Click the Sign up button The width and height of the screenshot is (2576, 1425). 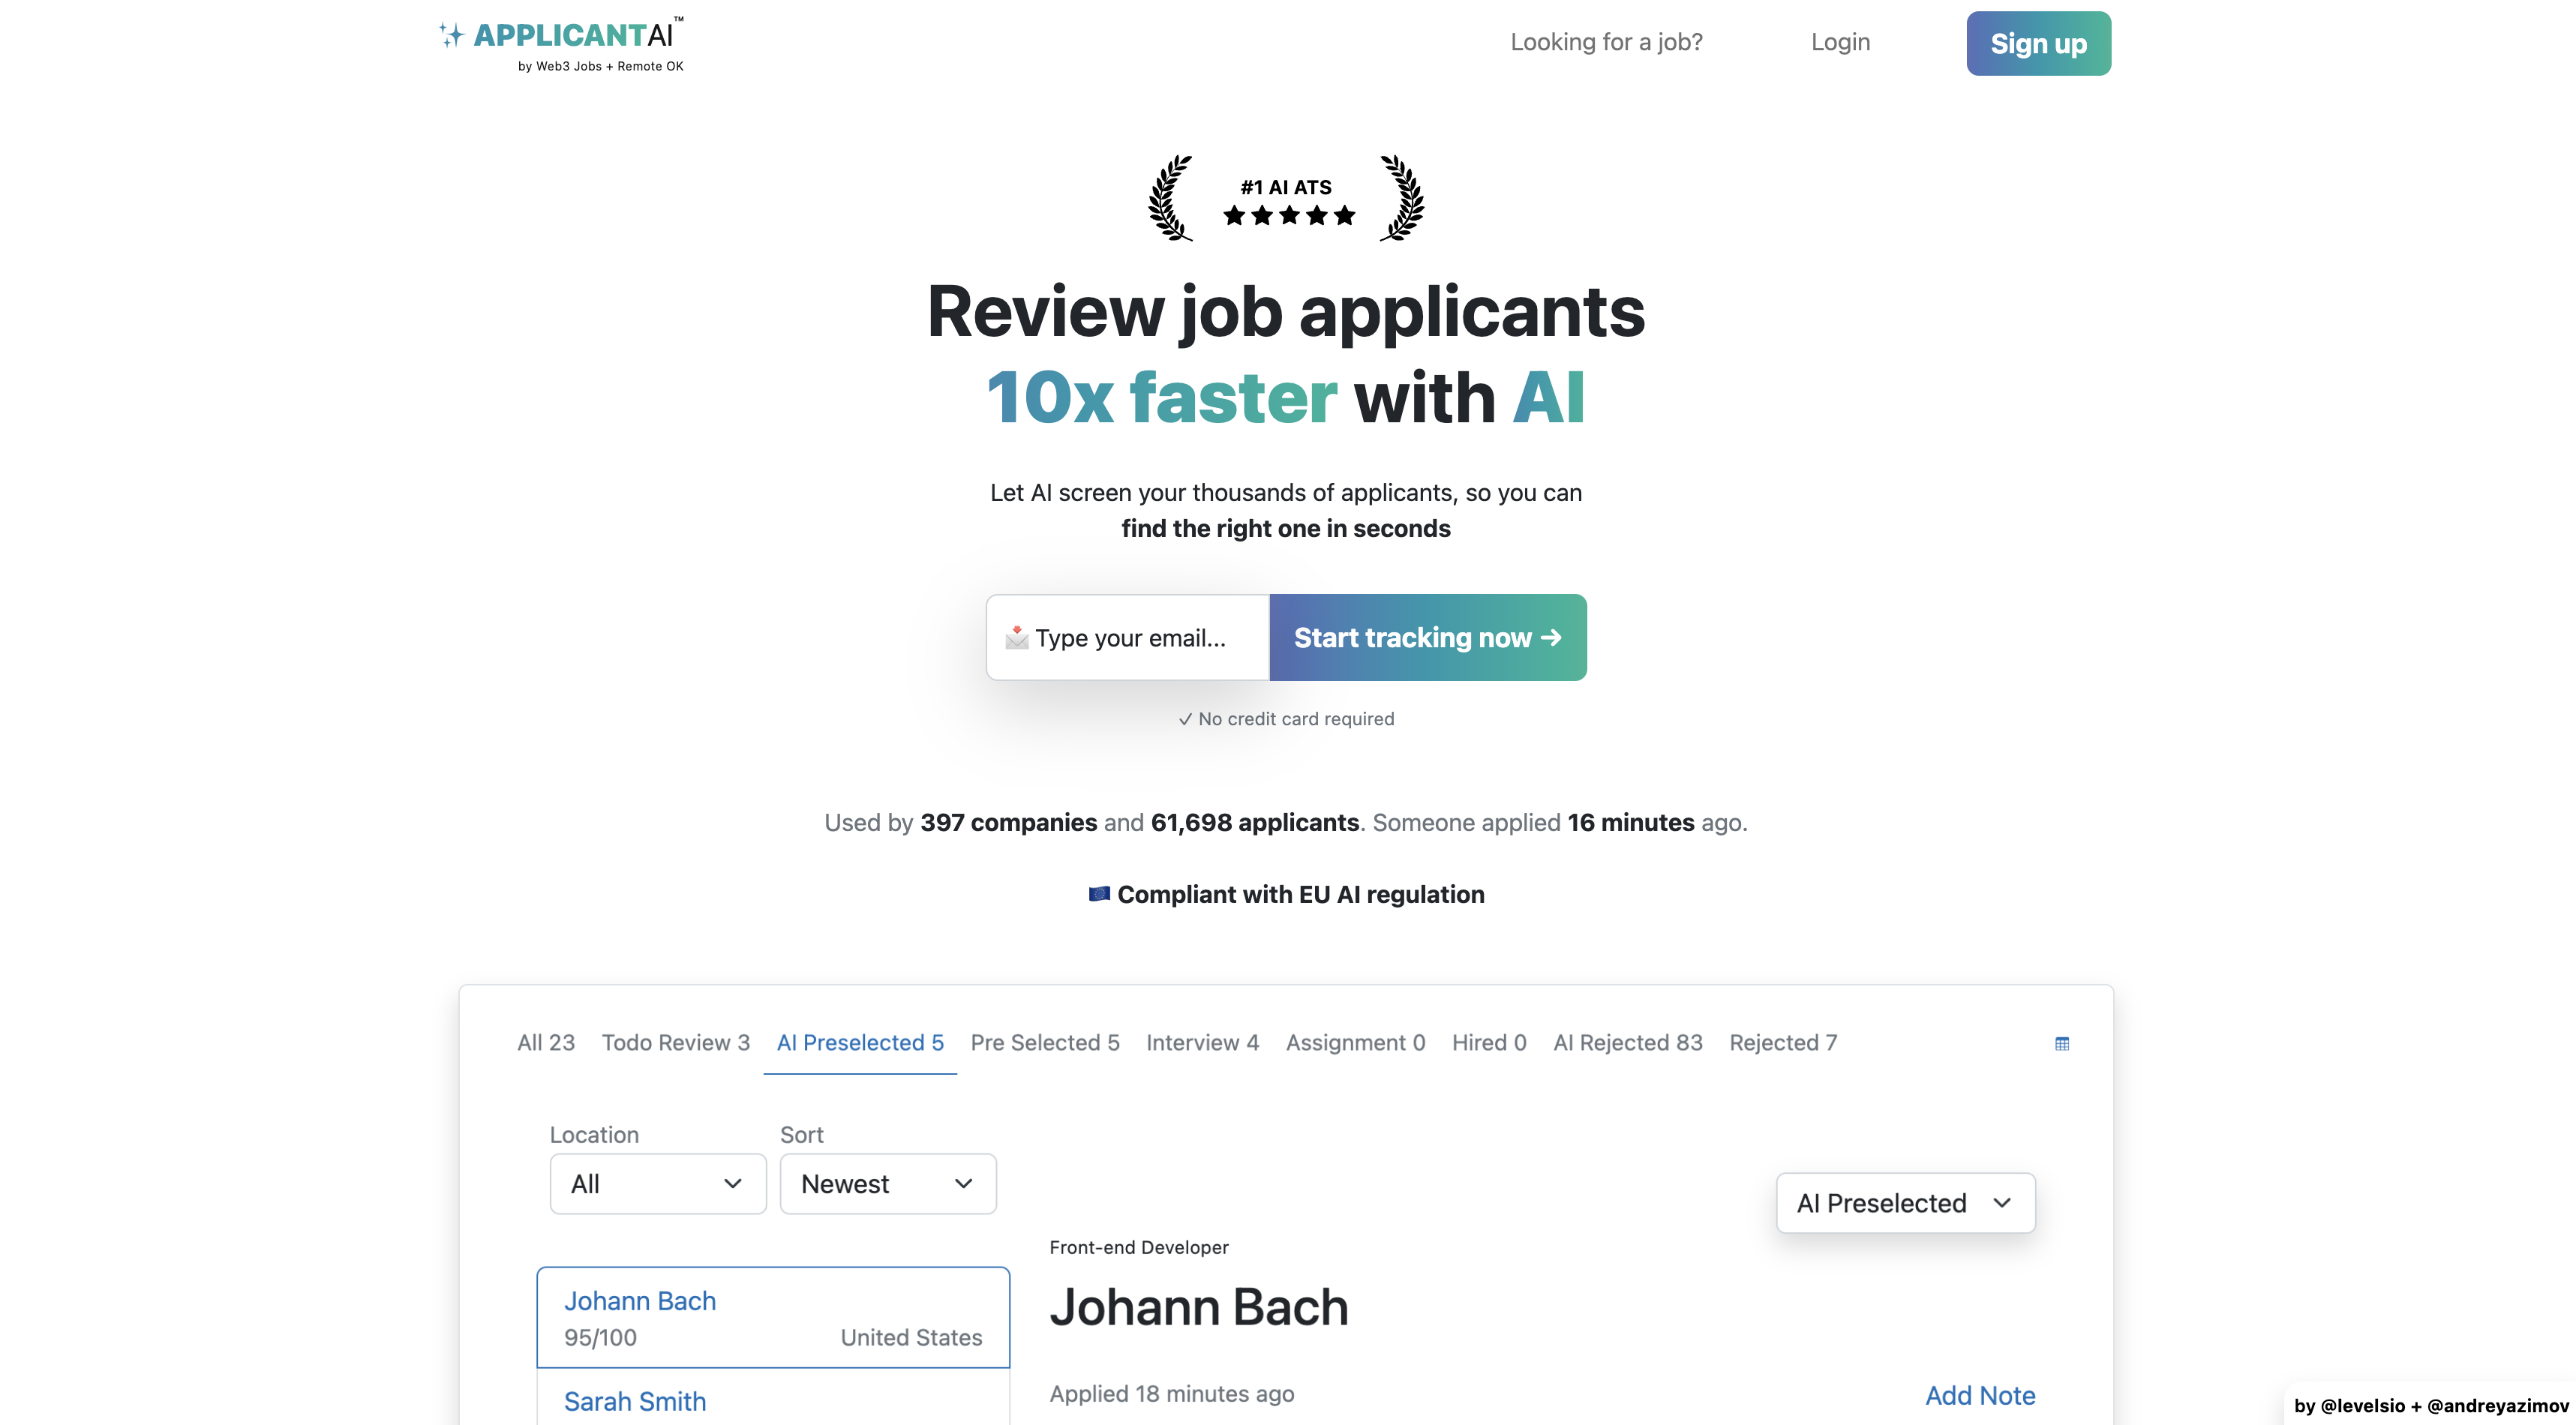[x=2038, y=44]
